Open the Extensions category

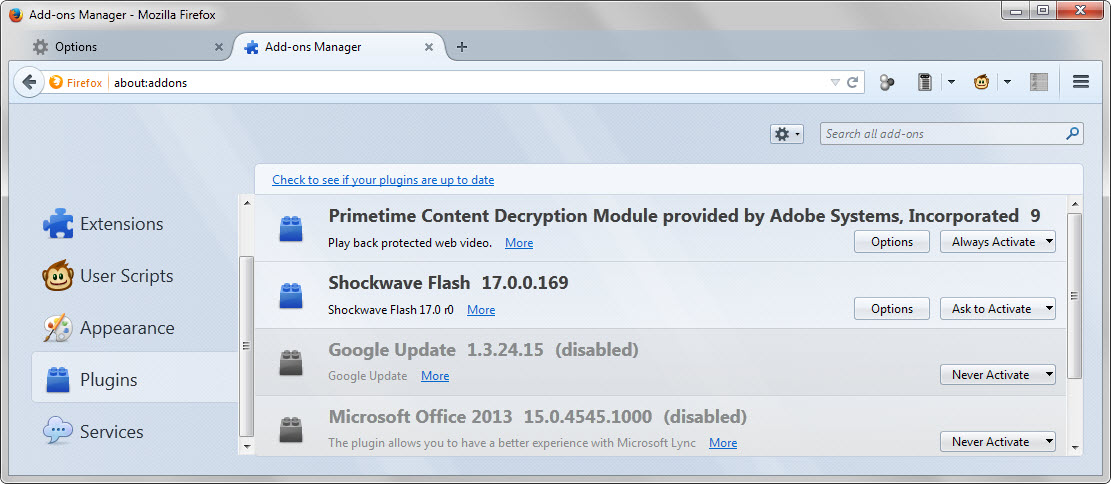click(x=135, y=224)
